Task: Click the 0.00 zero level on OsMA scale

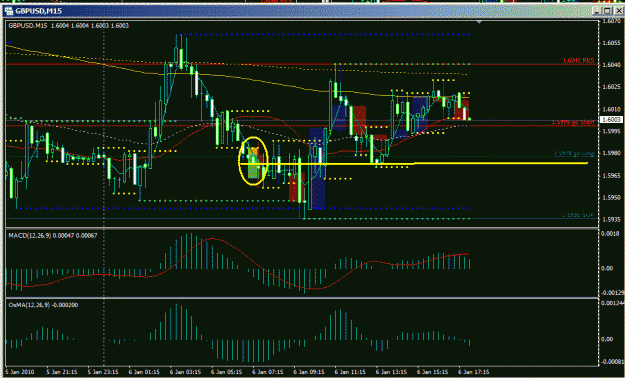Action: (x=607, y=339)
